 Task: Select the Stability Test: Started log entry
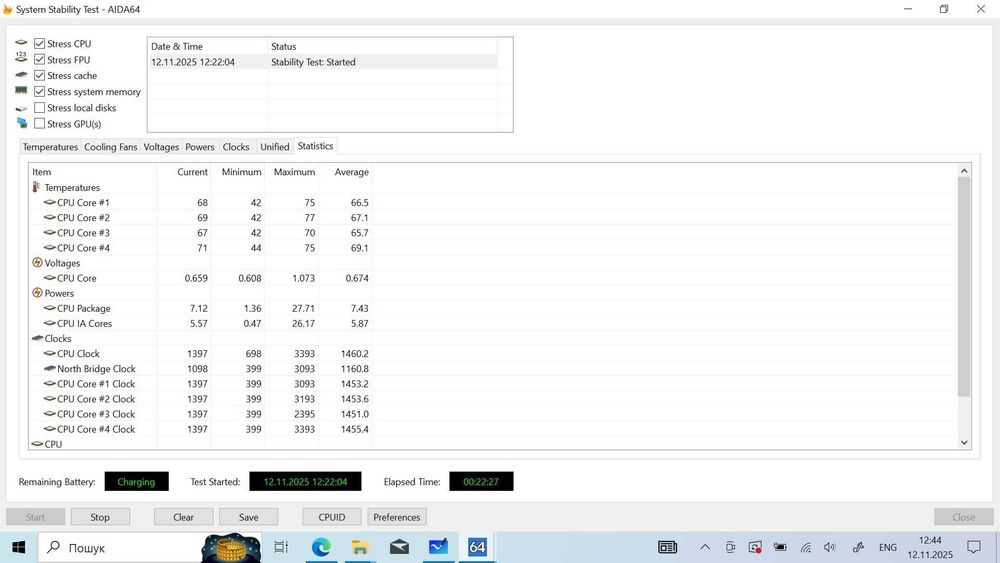pos(323,62)
